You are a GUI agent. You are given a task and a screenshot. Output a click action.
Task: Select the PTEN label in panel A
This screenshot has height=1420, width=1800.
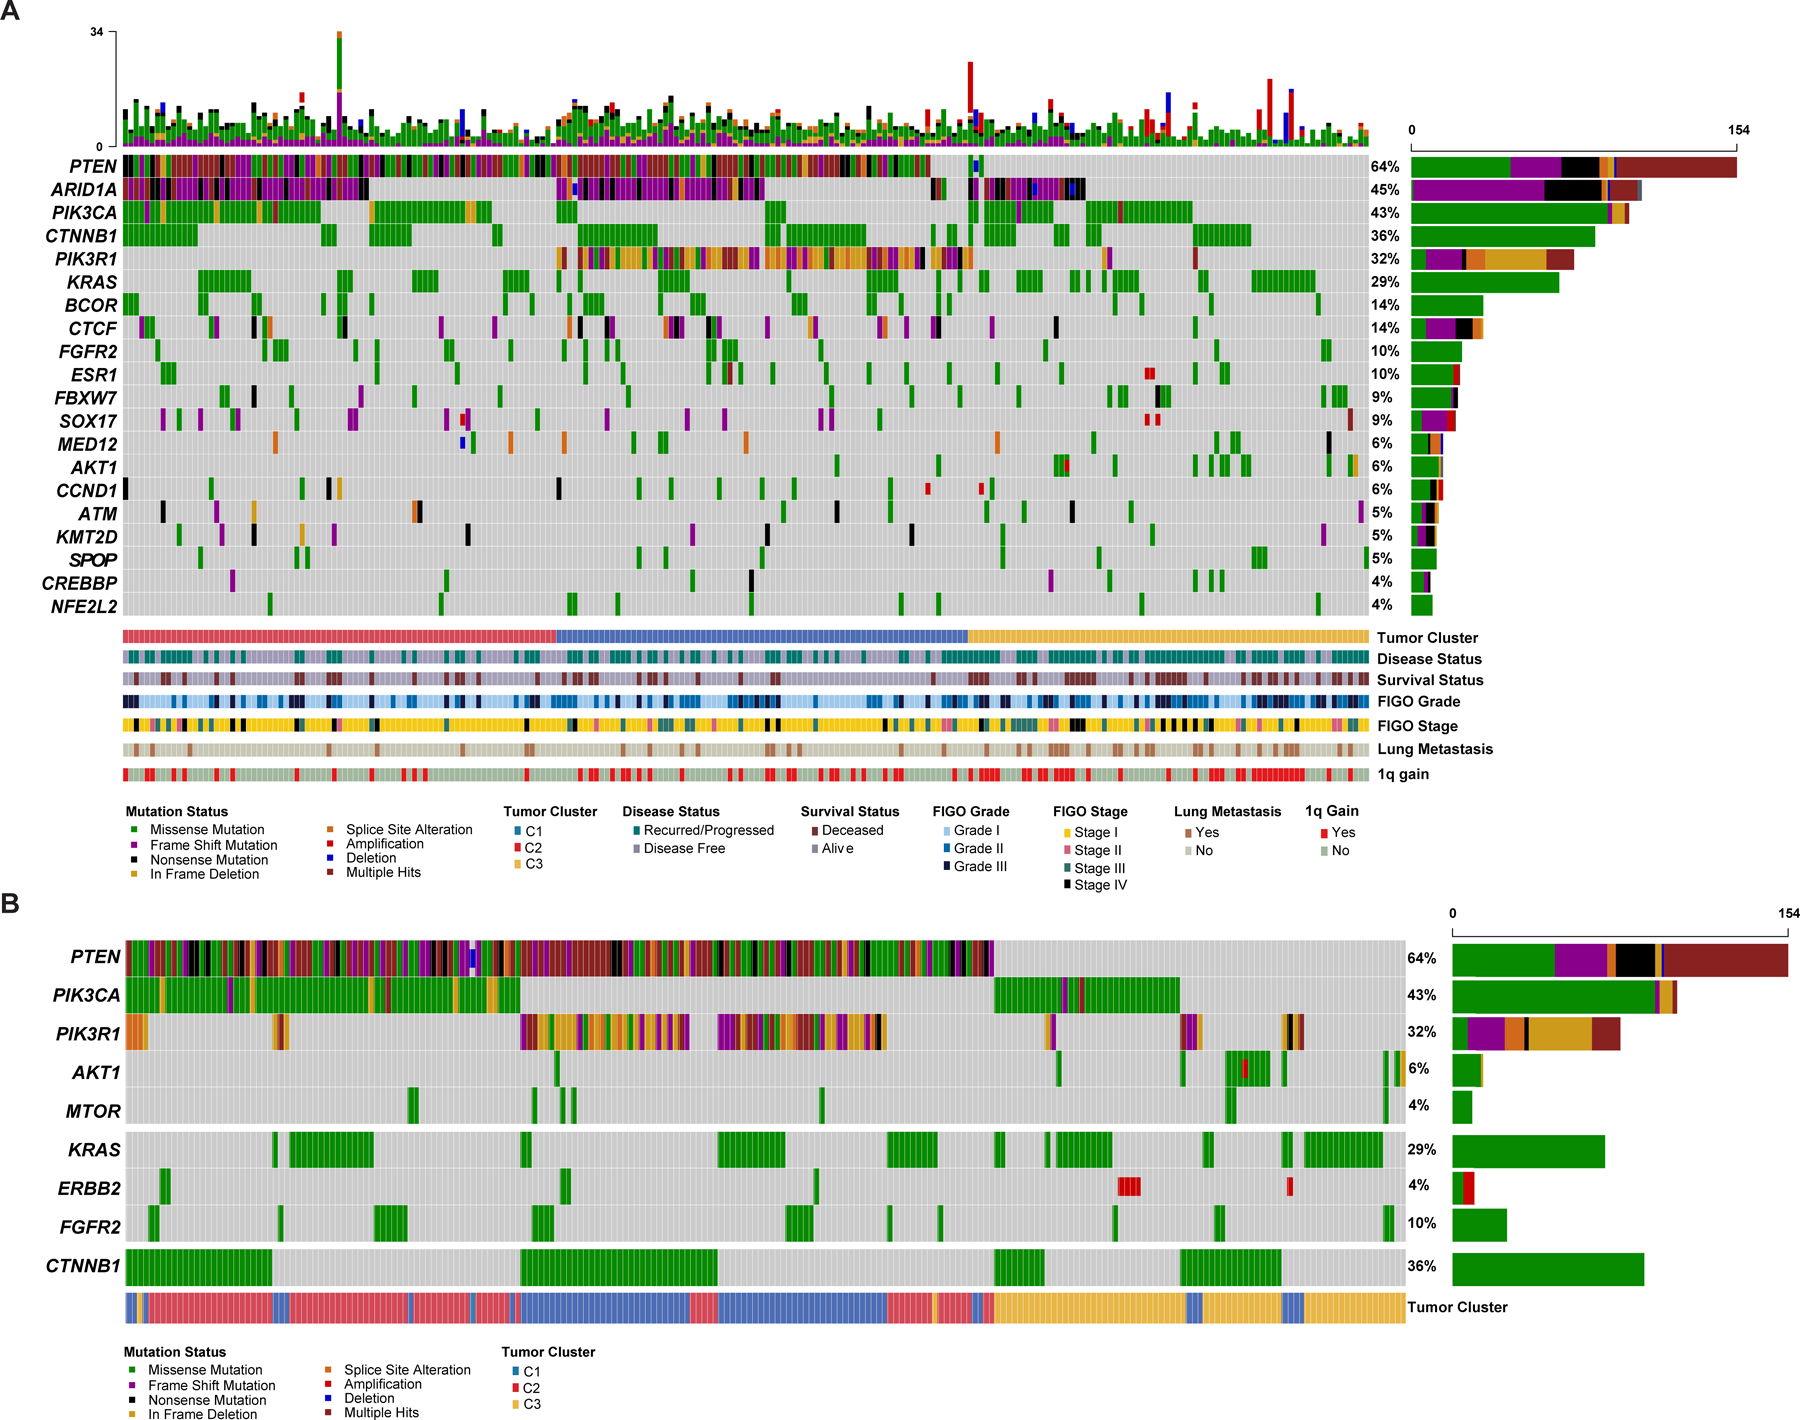[x=93, y=167]
